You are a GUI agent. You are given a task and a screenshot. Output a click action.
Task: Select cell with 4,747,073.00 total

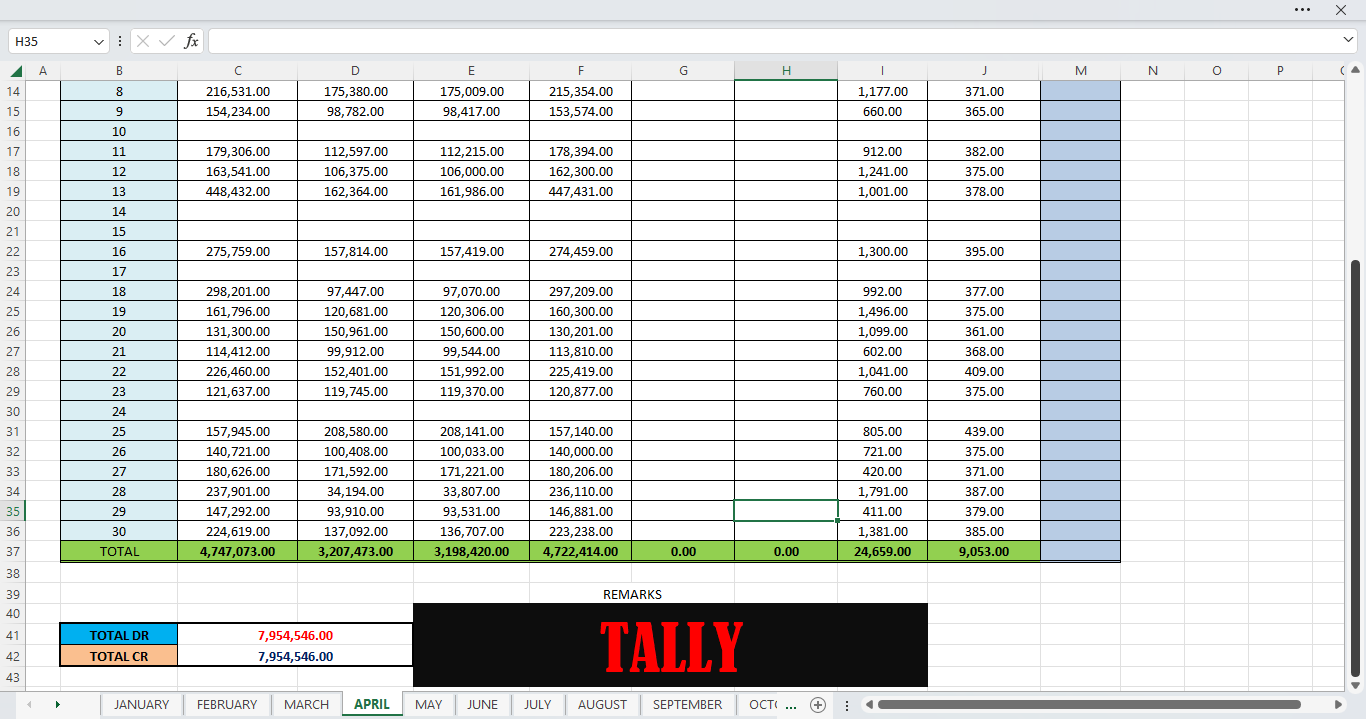[238, 551]
